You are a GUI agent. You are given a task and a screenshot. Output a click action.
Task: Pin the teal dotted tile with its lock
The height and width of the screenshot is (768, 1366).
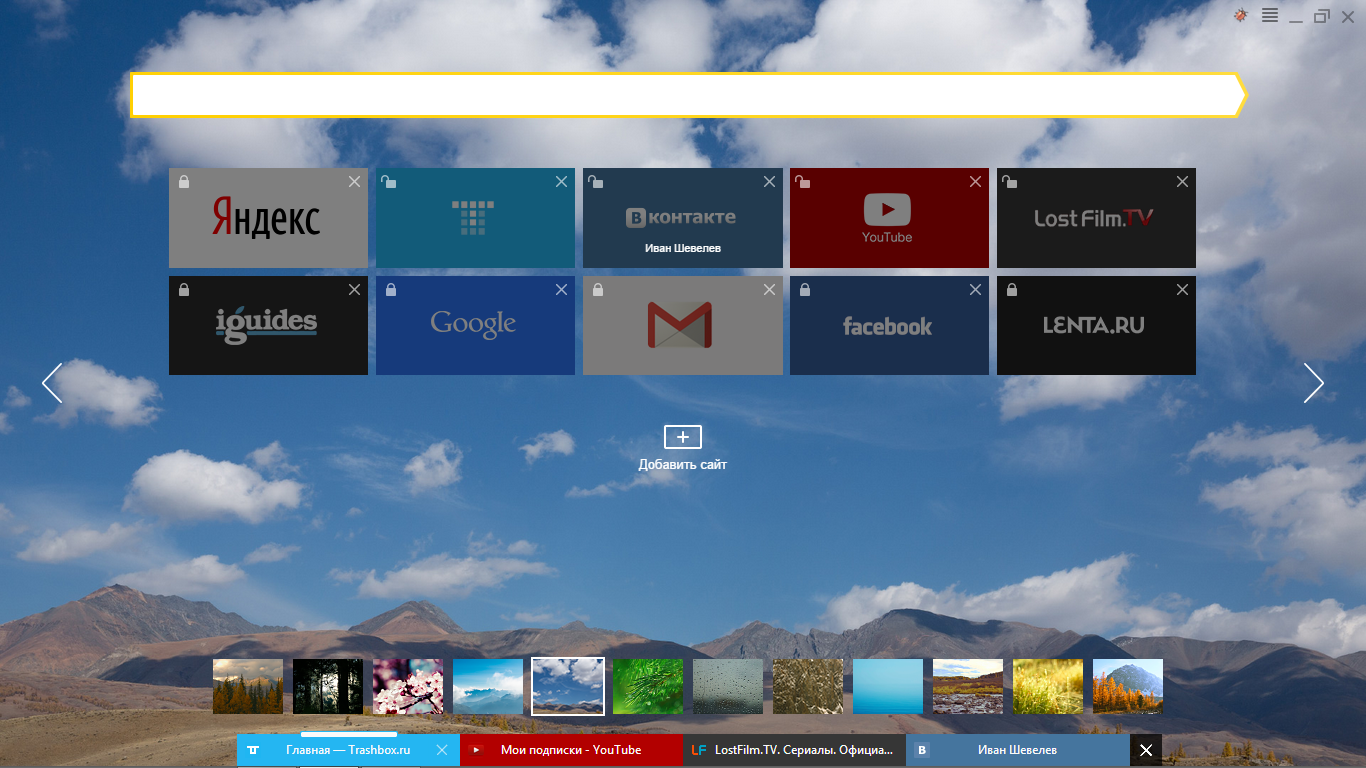[x=390, y=182]
